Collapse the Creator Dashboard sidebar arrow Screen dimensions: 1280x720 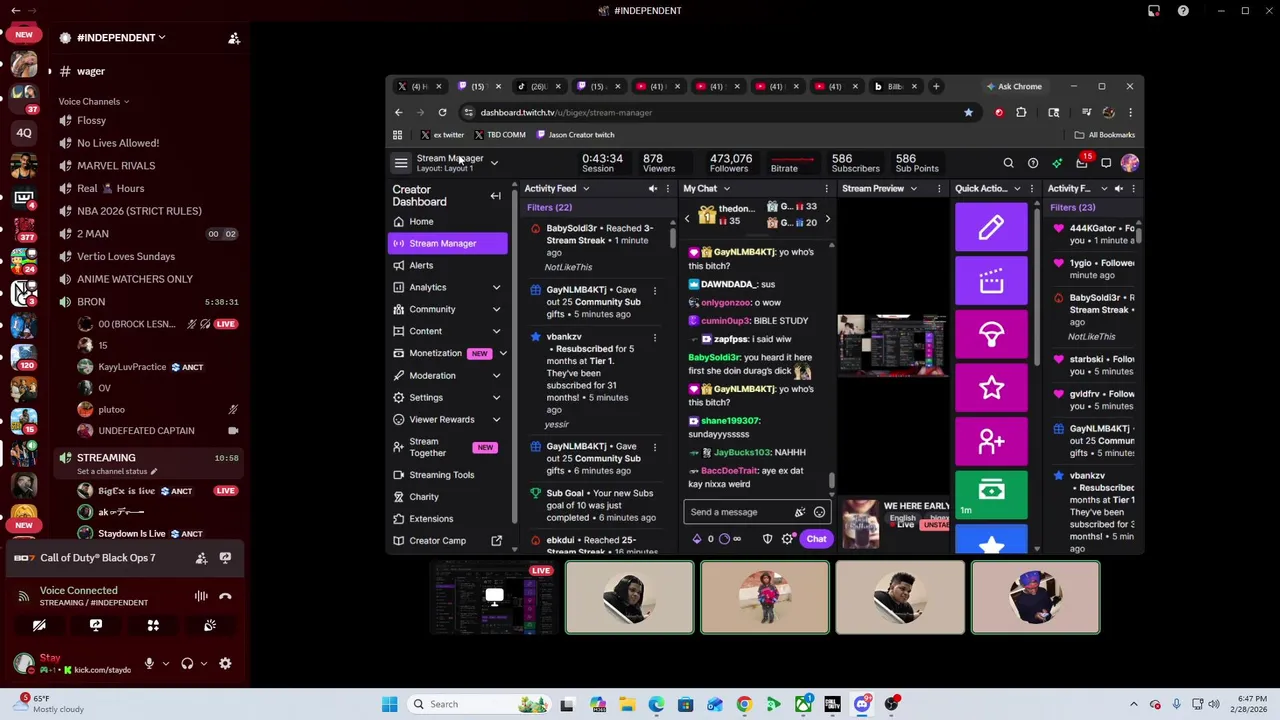[x=495, y=196]
